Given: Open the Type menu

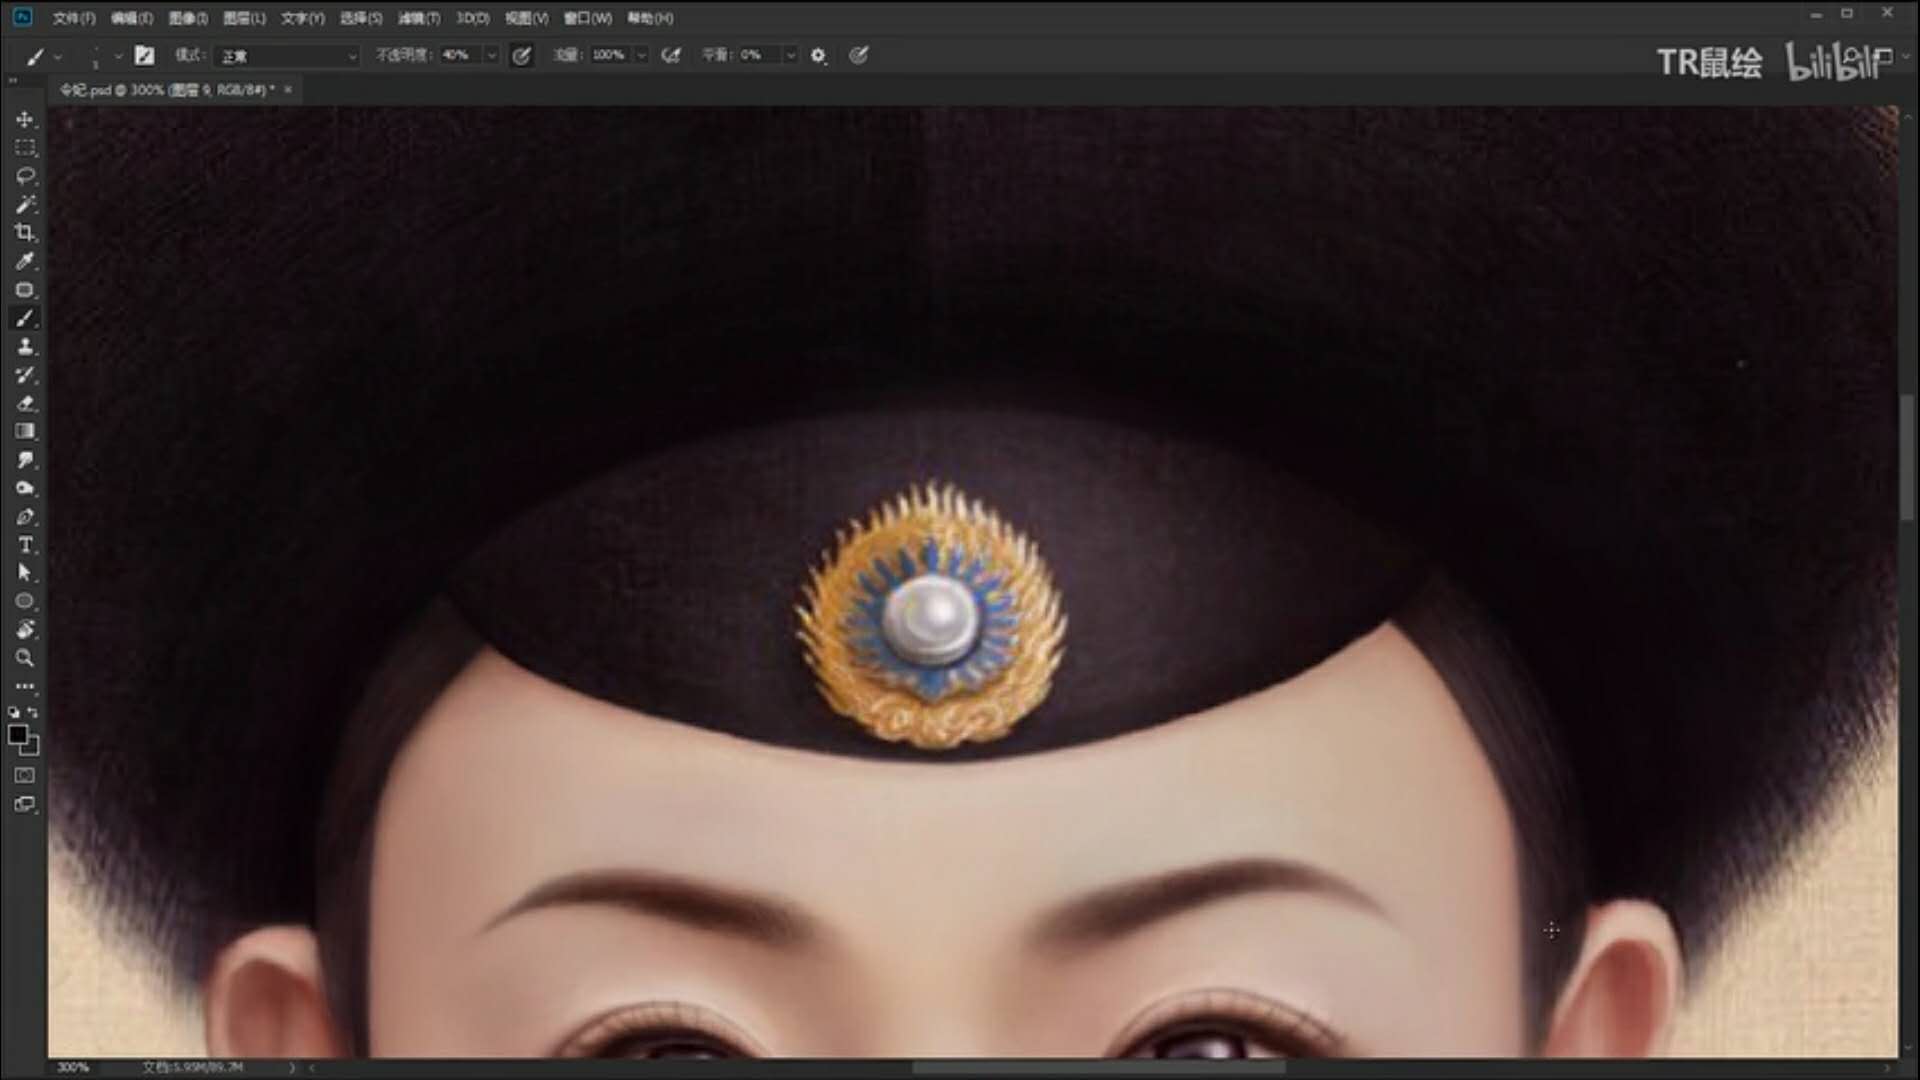Looking at the screenshot, I should [x=303, y=18].
